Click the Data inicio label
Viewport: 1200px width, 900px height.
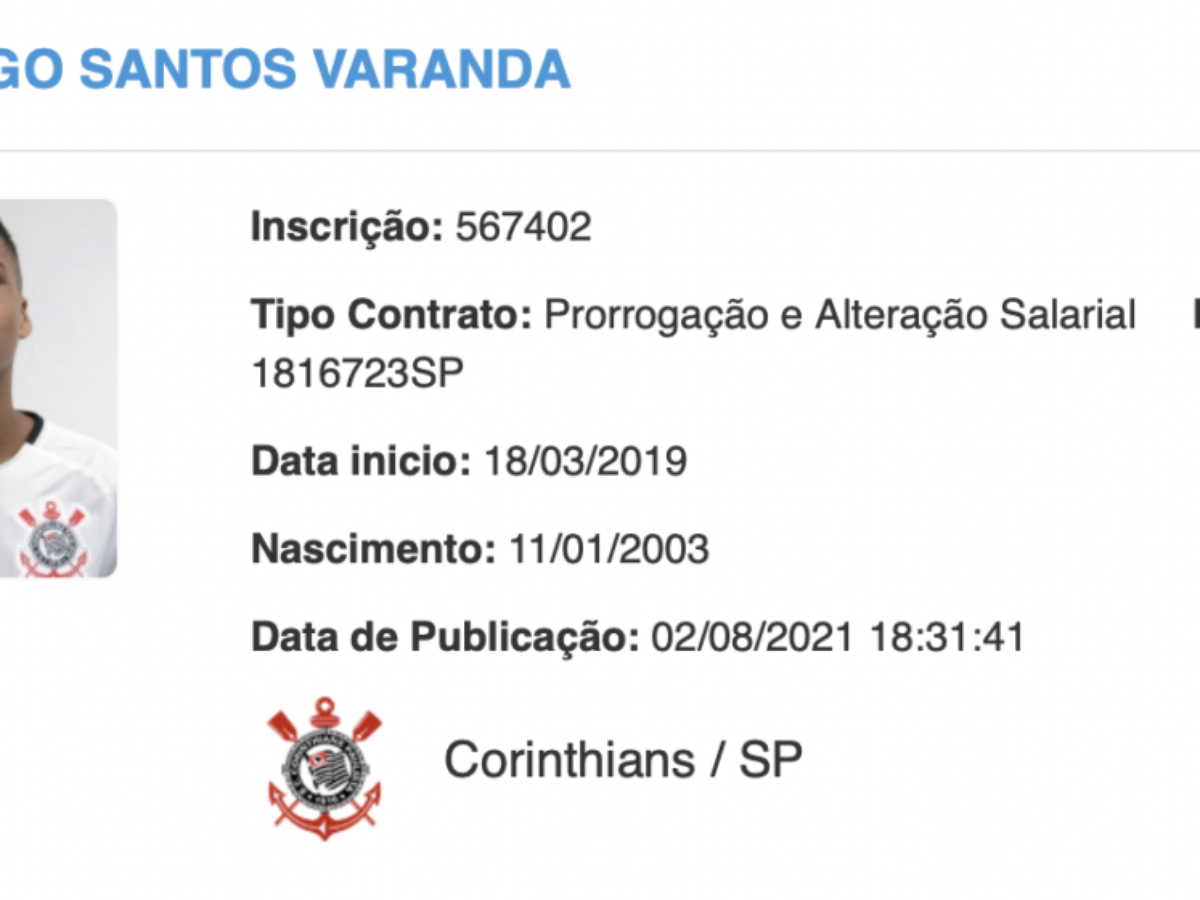360,461
